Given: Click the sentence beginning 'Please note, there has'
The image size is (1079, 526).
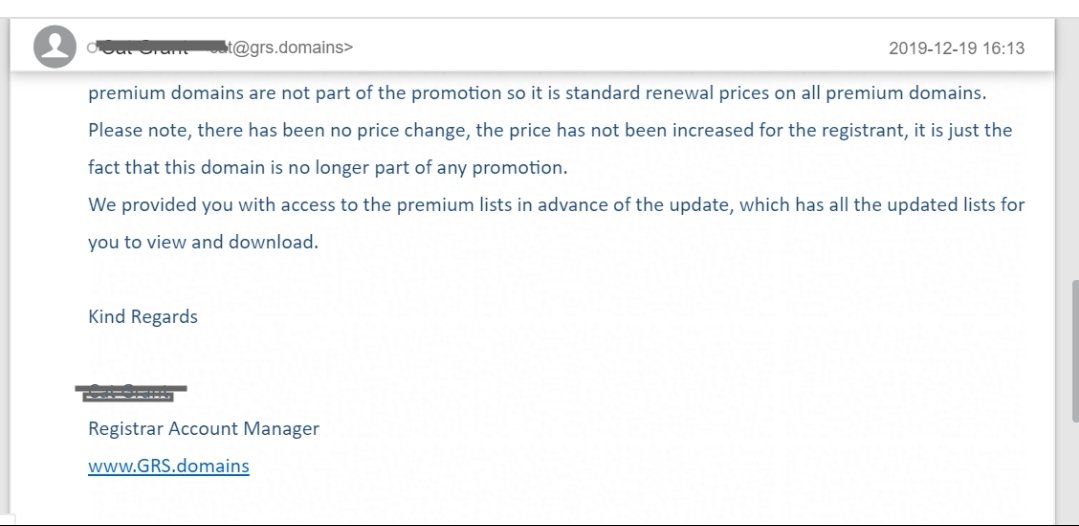Looking at the screenshot, I should pyautogui.click(x=550, y=131).
